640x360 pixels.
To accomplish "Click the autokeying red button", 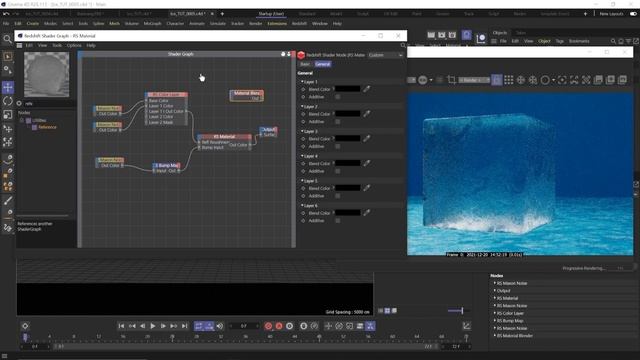I will point(279,326).
